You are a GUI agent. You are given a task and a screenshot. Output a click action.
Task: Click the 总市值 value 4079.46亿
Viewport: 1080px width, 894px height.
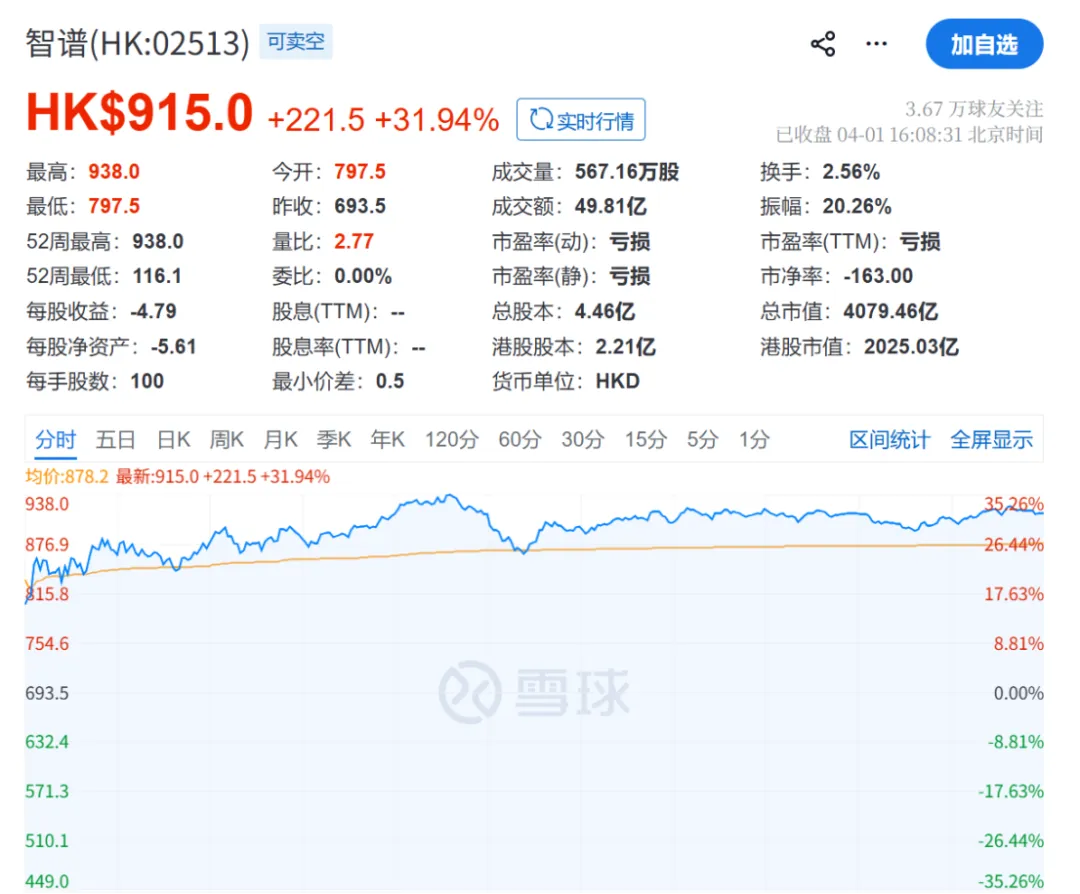(x=891, y=311)
